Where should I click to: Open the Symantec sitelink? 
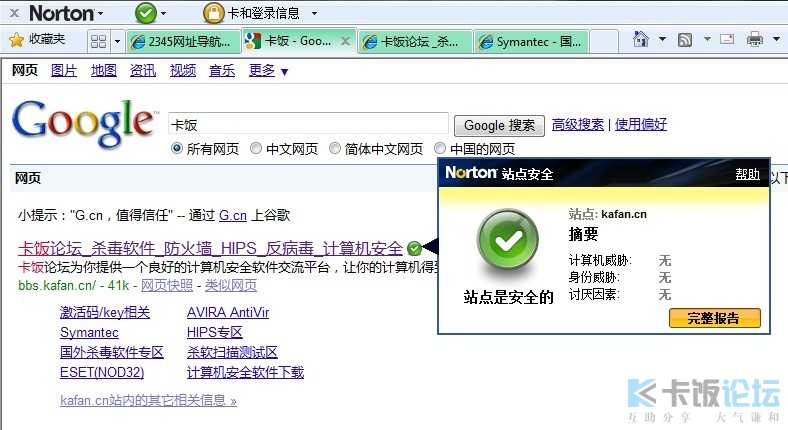[89, 333]
